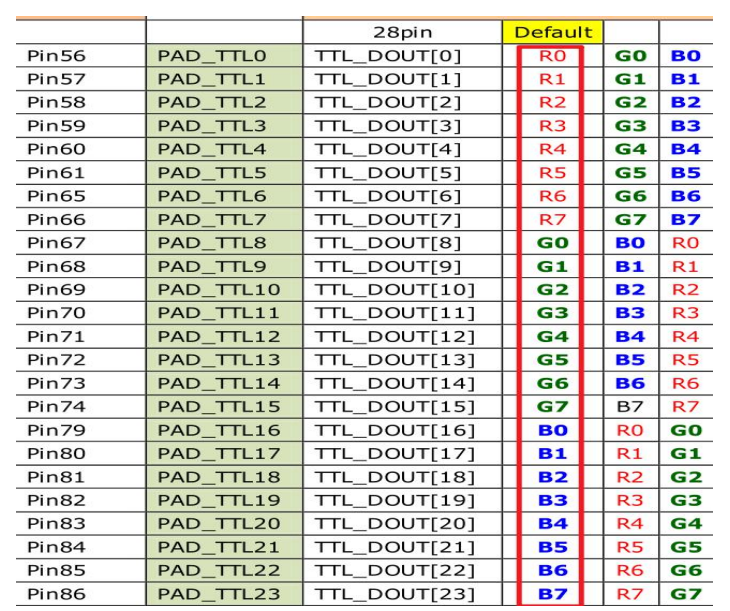The height and width of the screenshot is (611, 730).
Task: Click blue B3 in the Pin70 row
Action: click(x=630, y=313)
